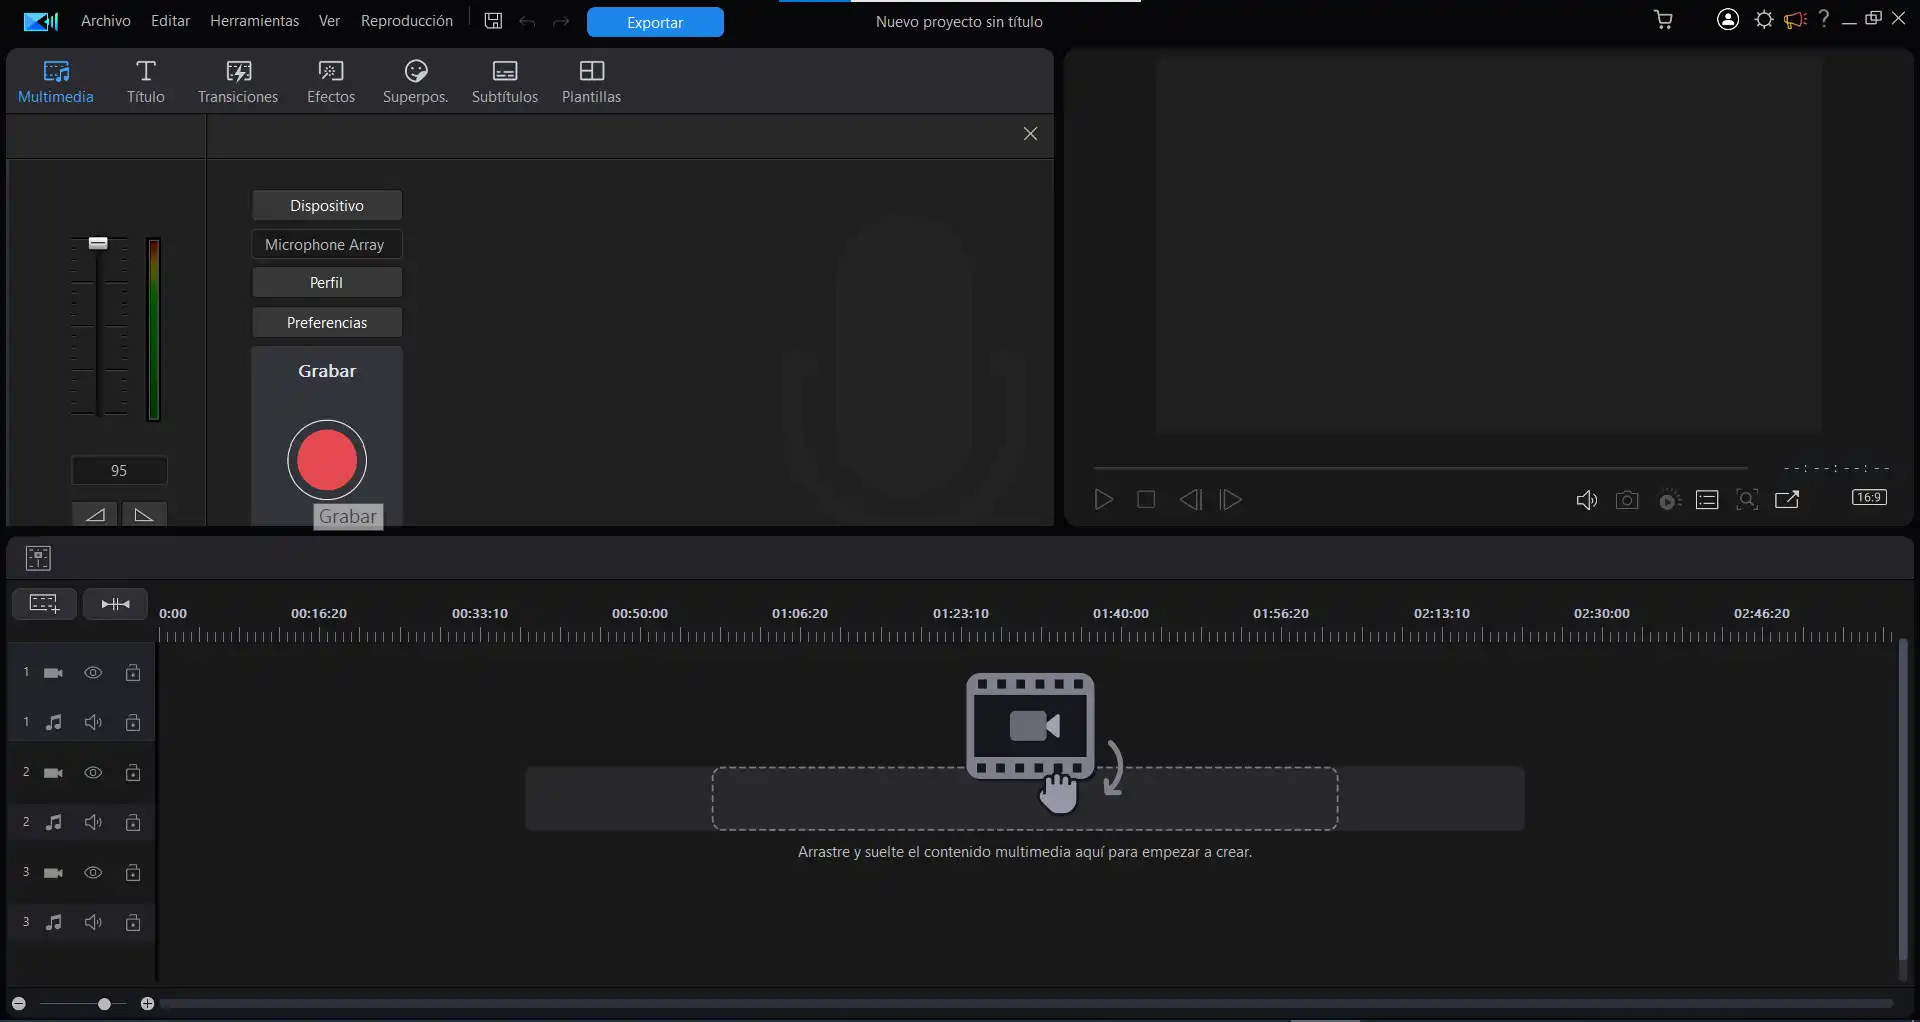Select video track 3 camera icon
The image size is (1920, 1022).
click(x=54, y=873)
